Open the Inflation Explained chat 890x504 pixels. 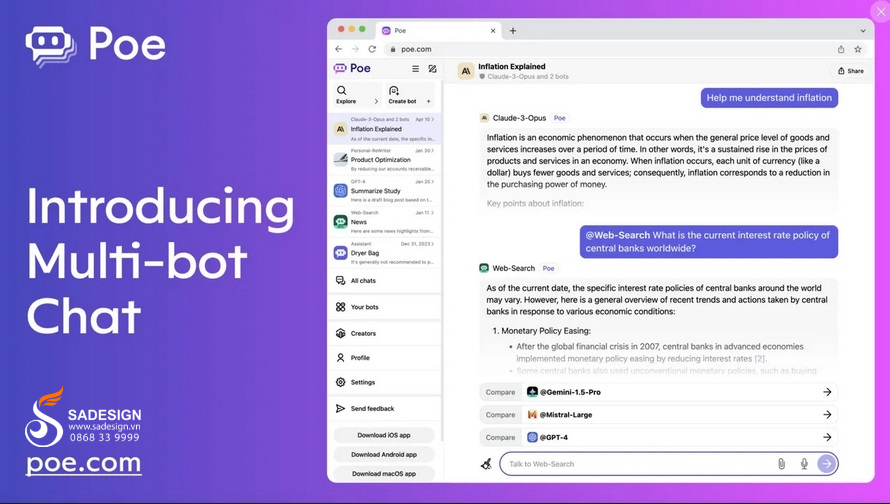click(x=384, y=129)
